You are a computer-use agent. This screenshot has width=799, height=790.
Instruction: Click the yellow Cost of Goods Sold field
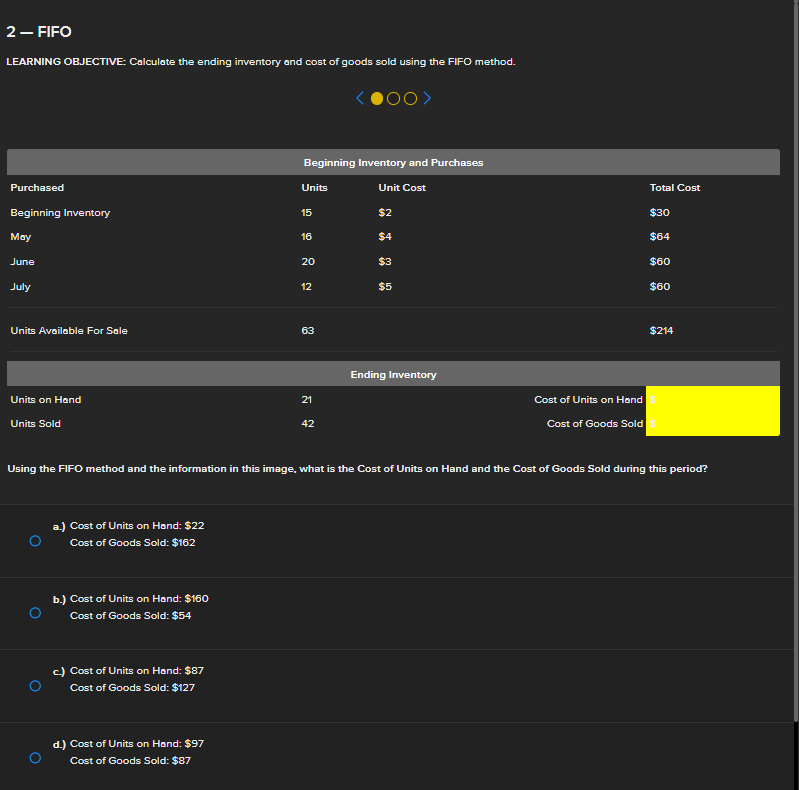coord(712,424)
